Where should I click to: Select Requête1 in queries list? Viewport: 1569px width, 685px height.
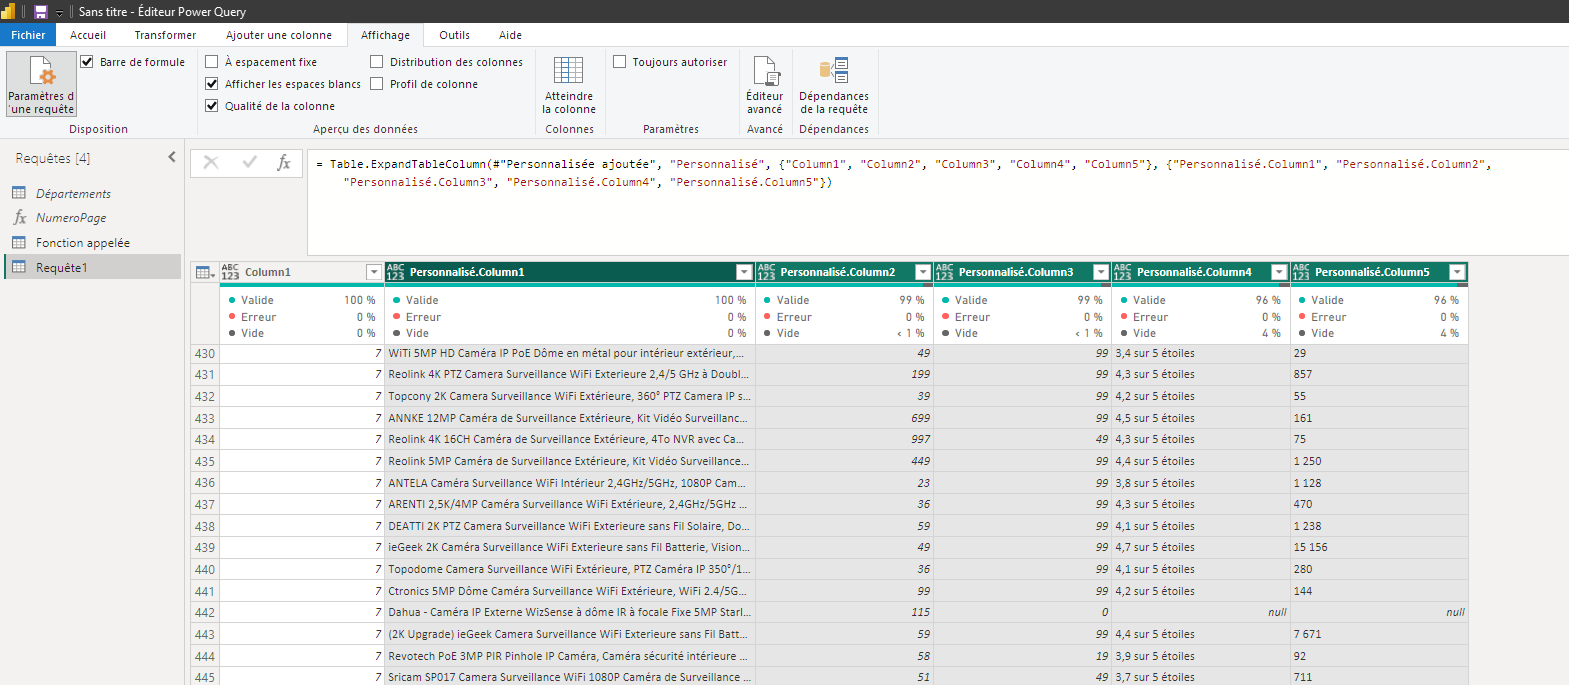tap(93, 267)
